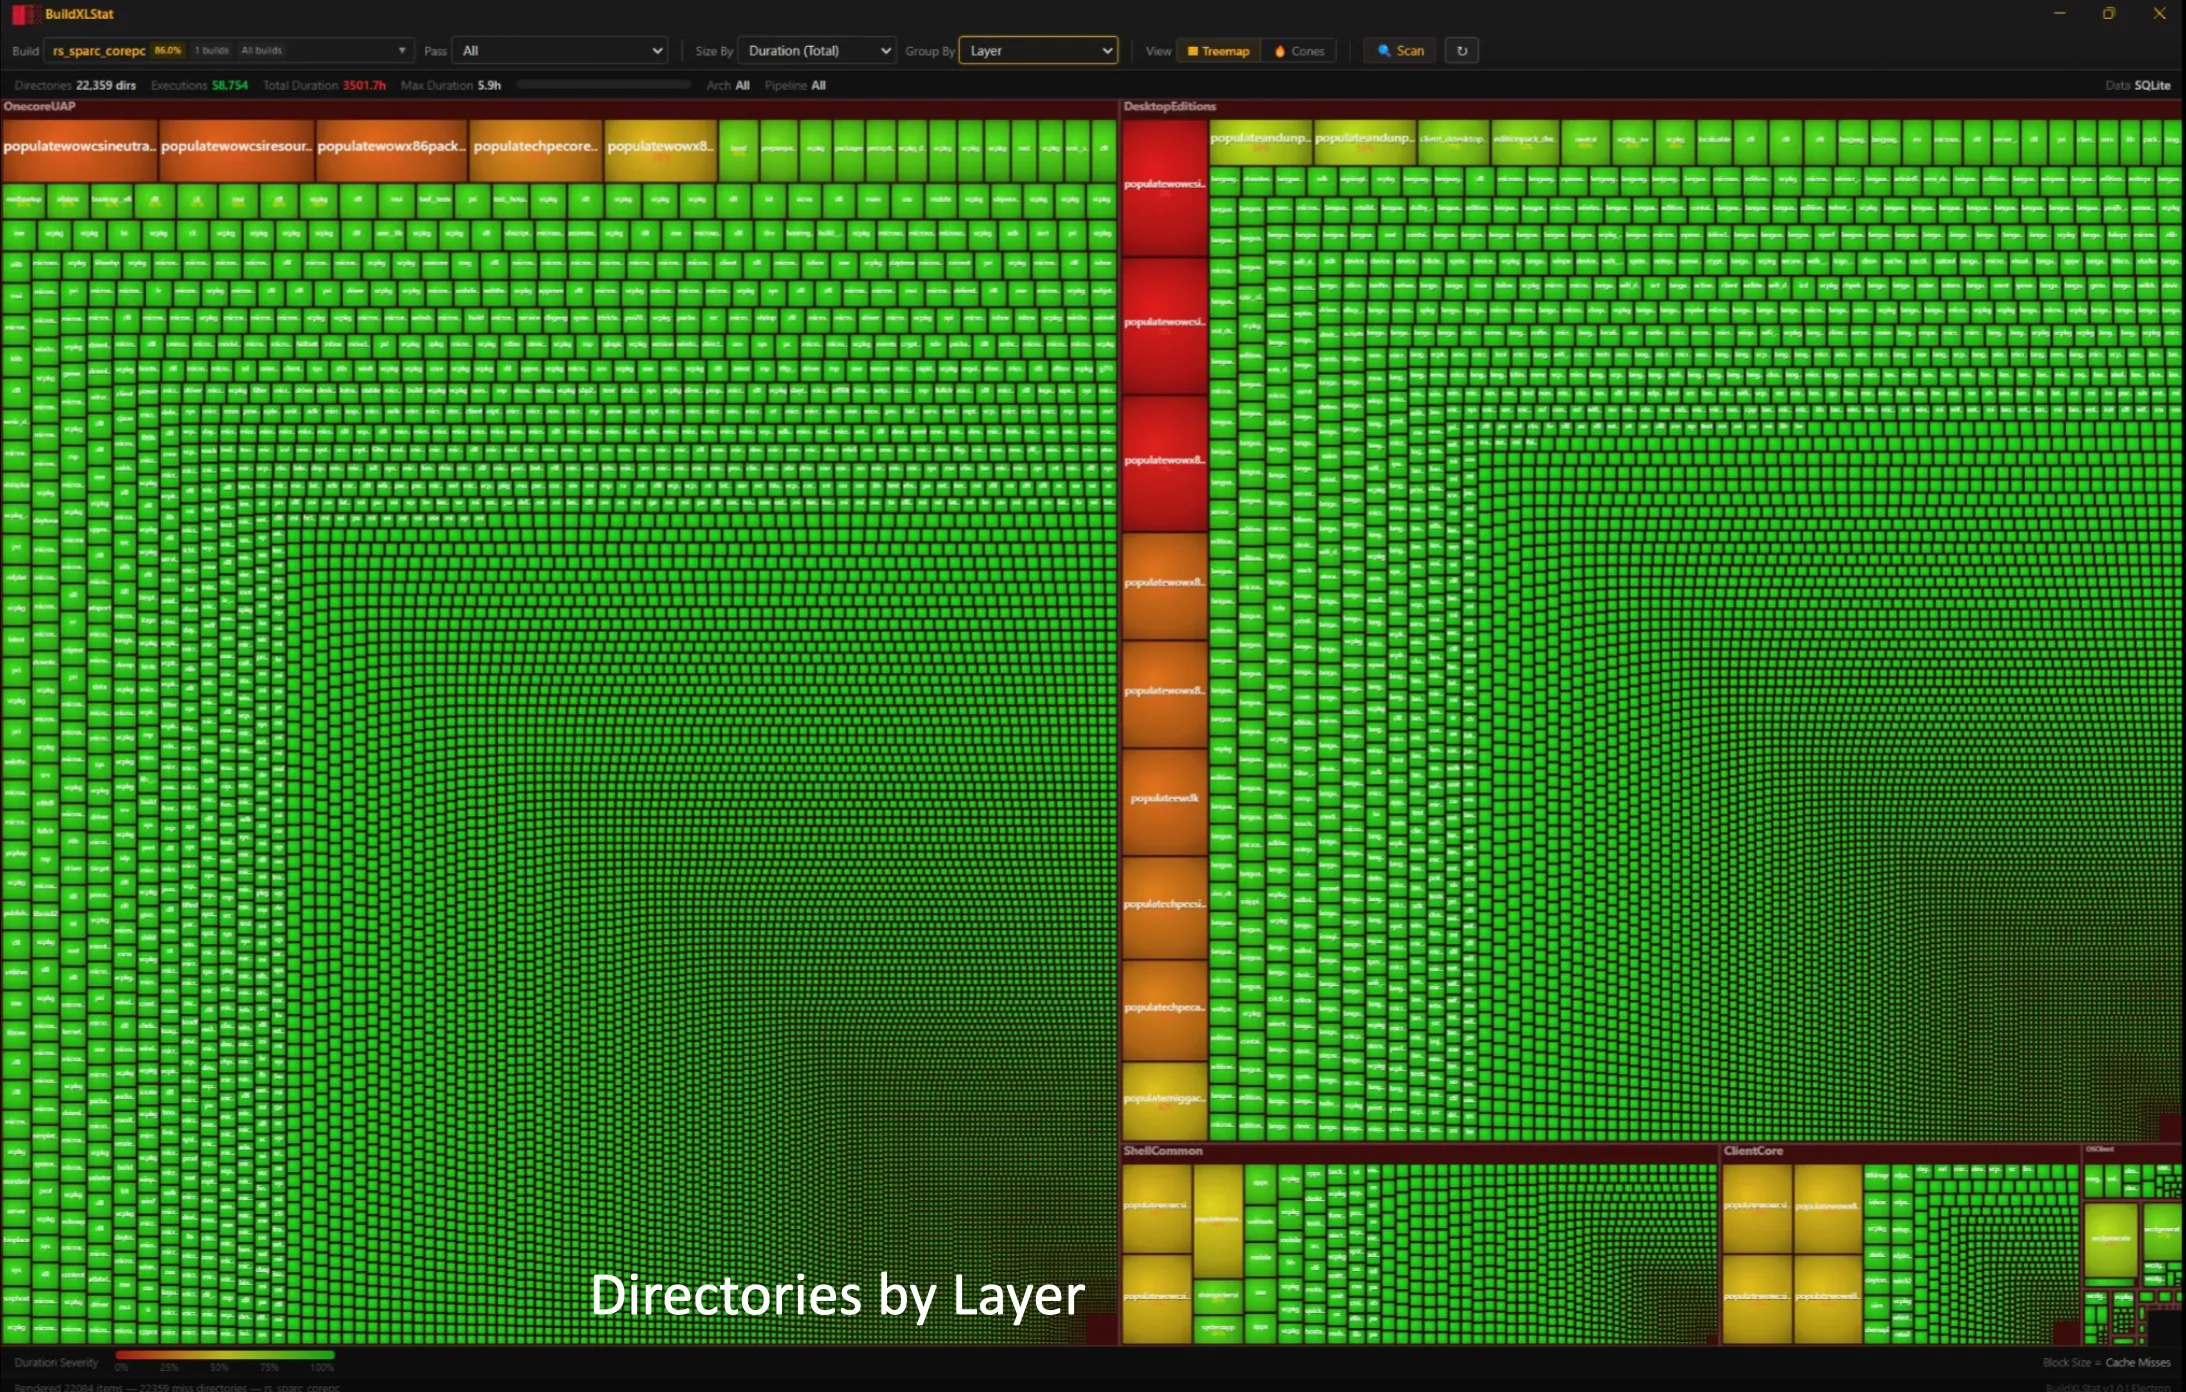The width and height of the screenshot is (2186, 1392).
Task: Click the Block Size Cache Misses label
Action: point(2106,1362)
